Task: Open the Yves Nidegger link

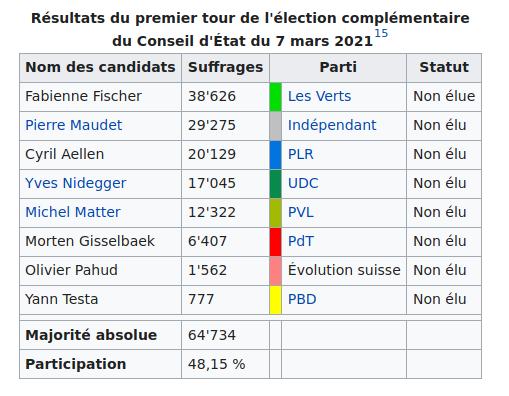Action: click(x=76, y=183)
